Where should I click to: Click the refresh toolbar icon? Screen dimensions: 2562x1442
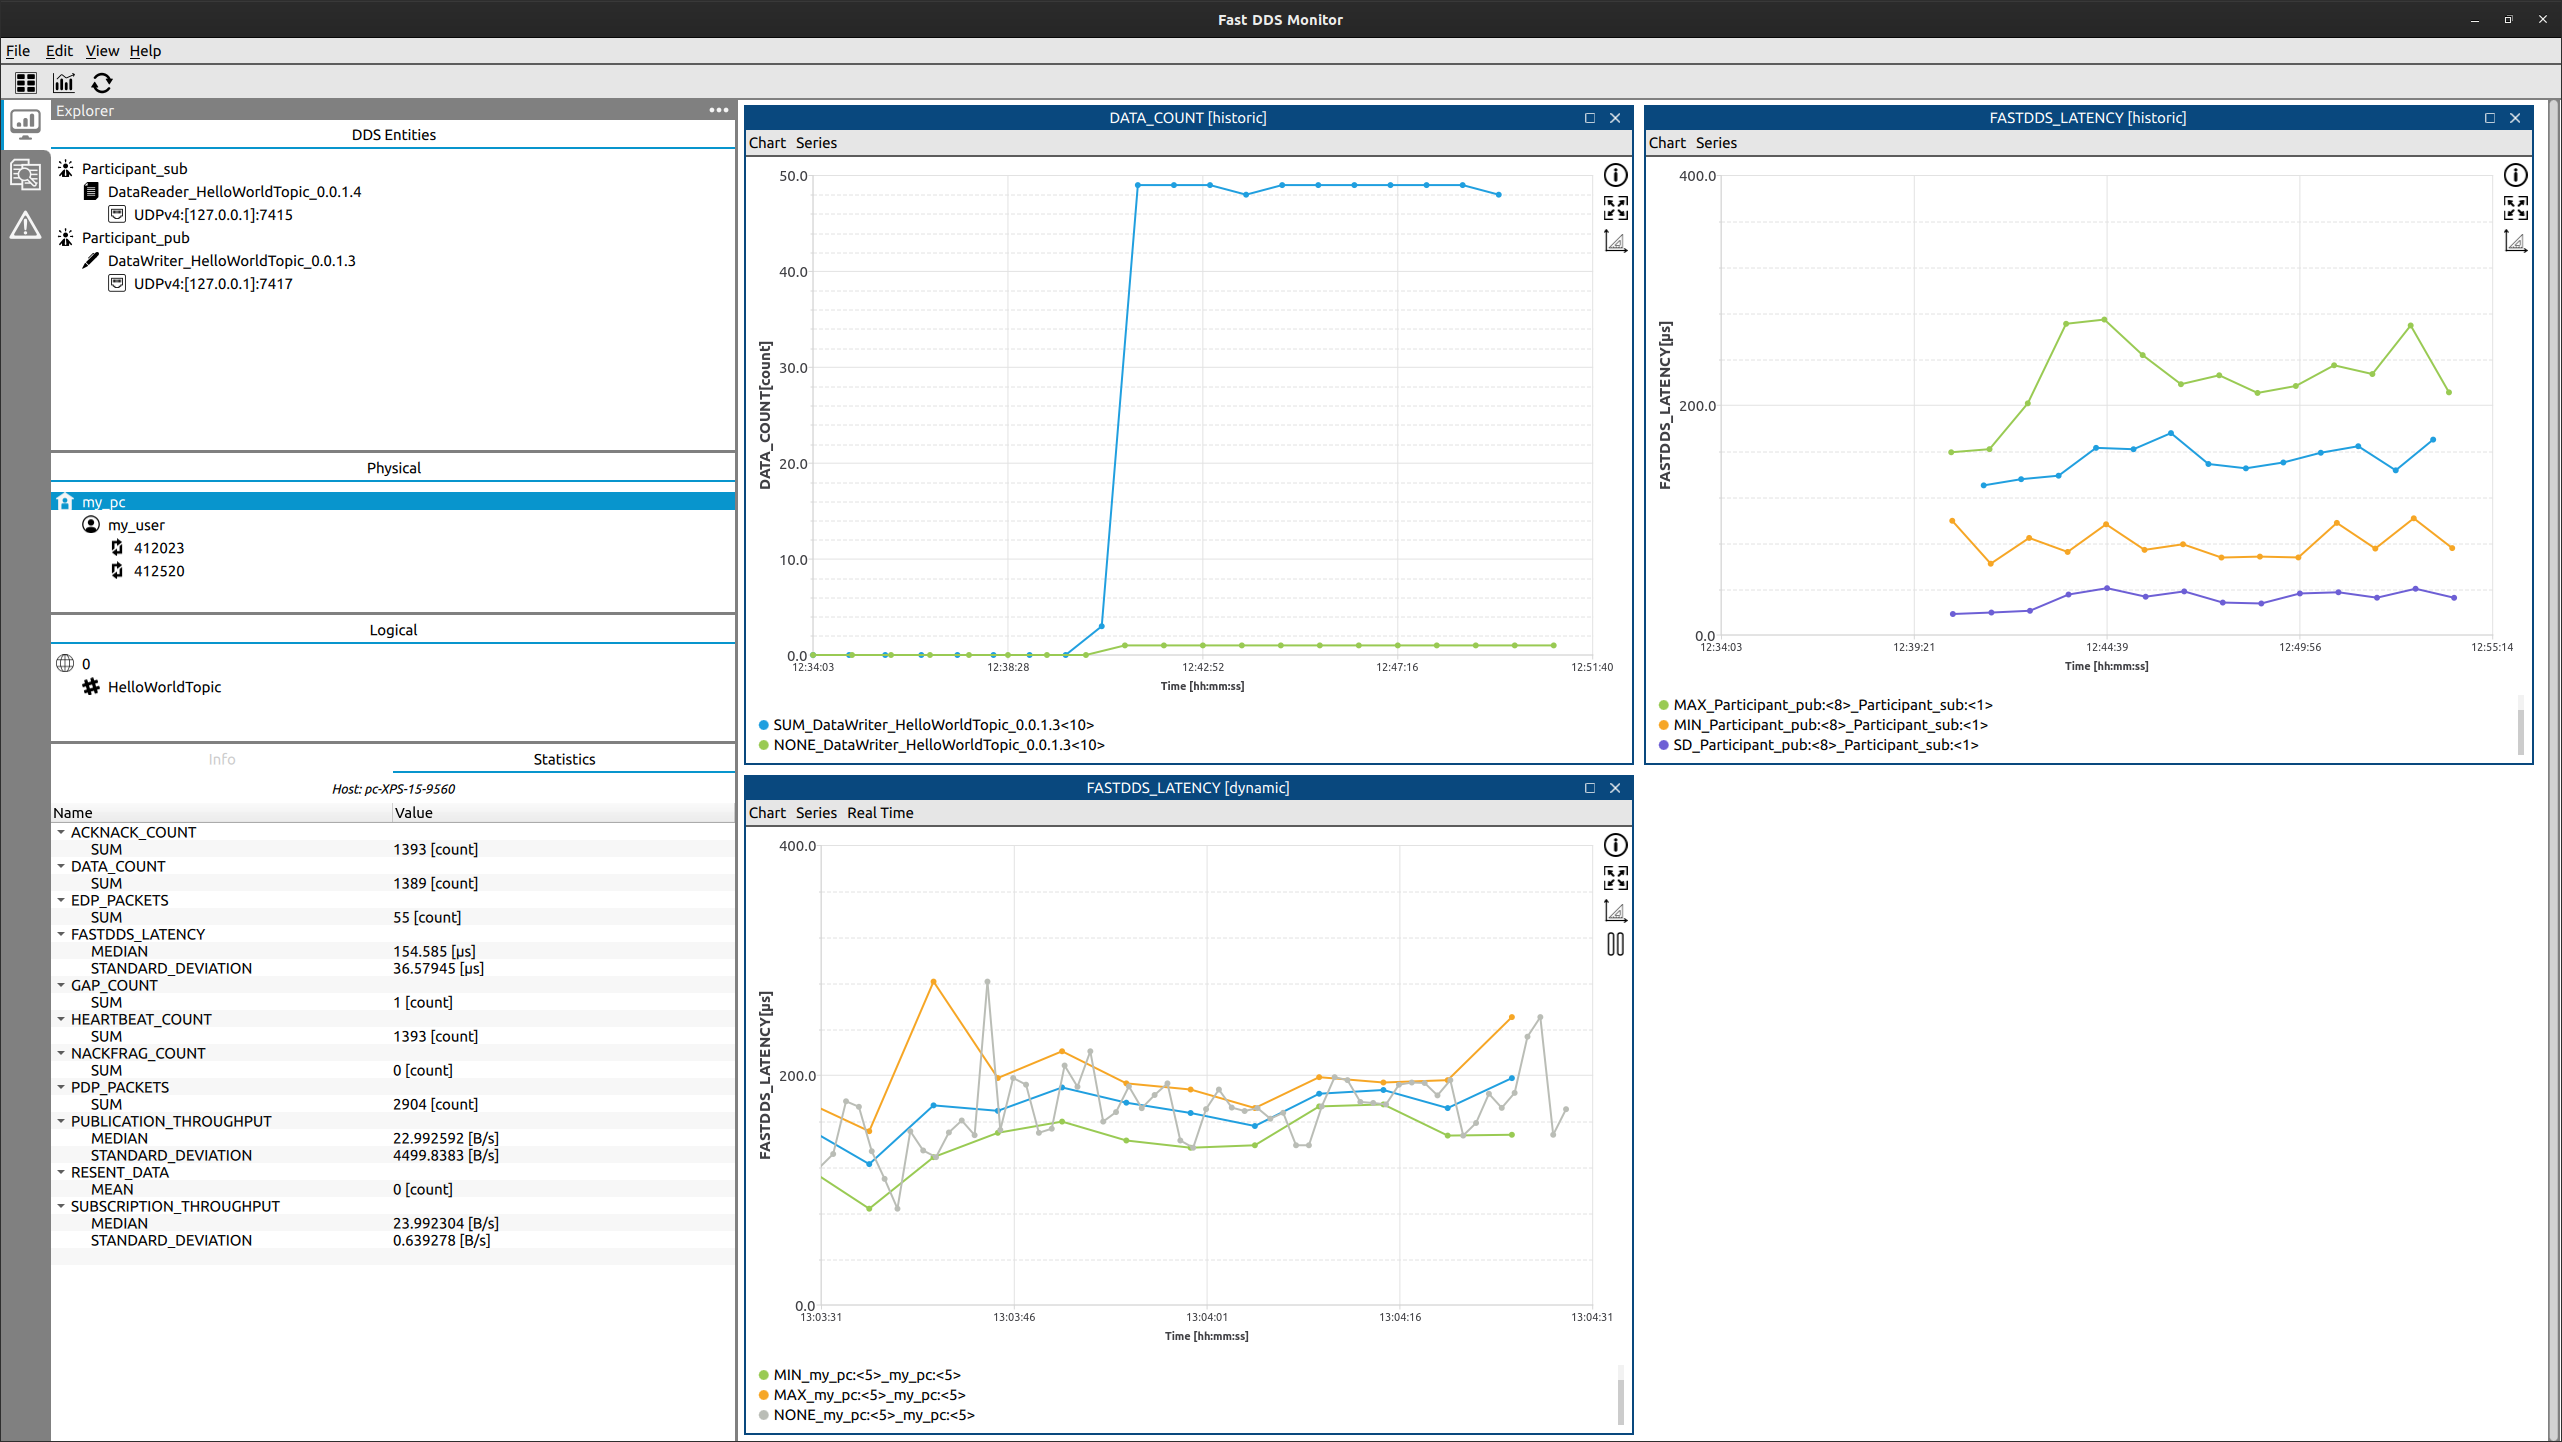[102, 83]
